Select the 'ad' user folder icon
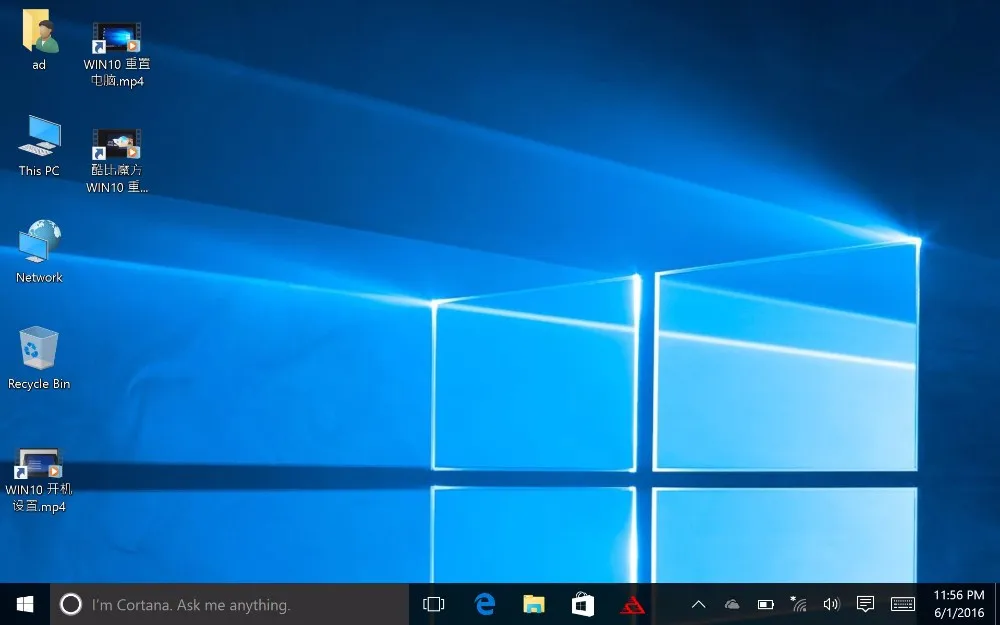This screenshot has width=1000, height=625. [x=39, y=40]
